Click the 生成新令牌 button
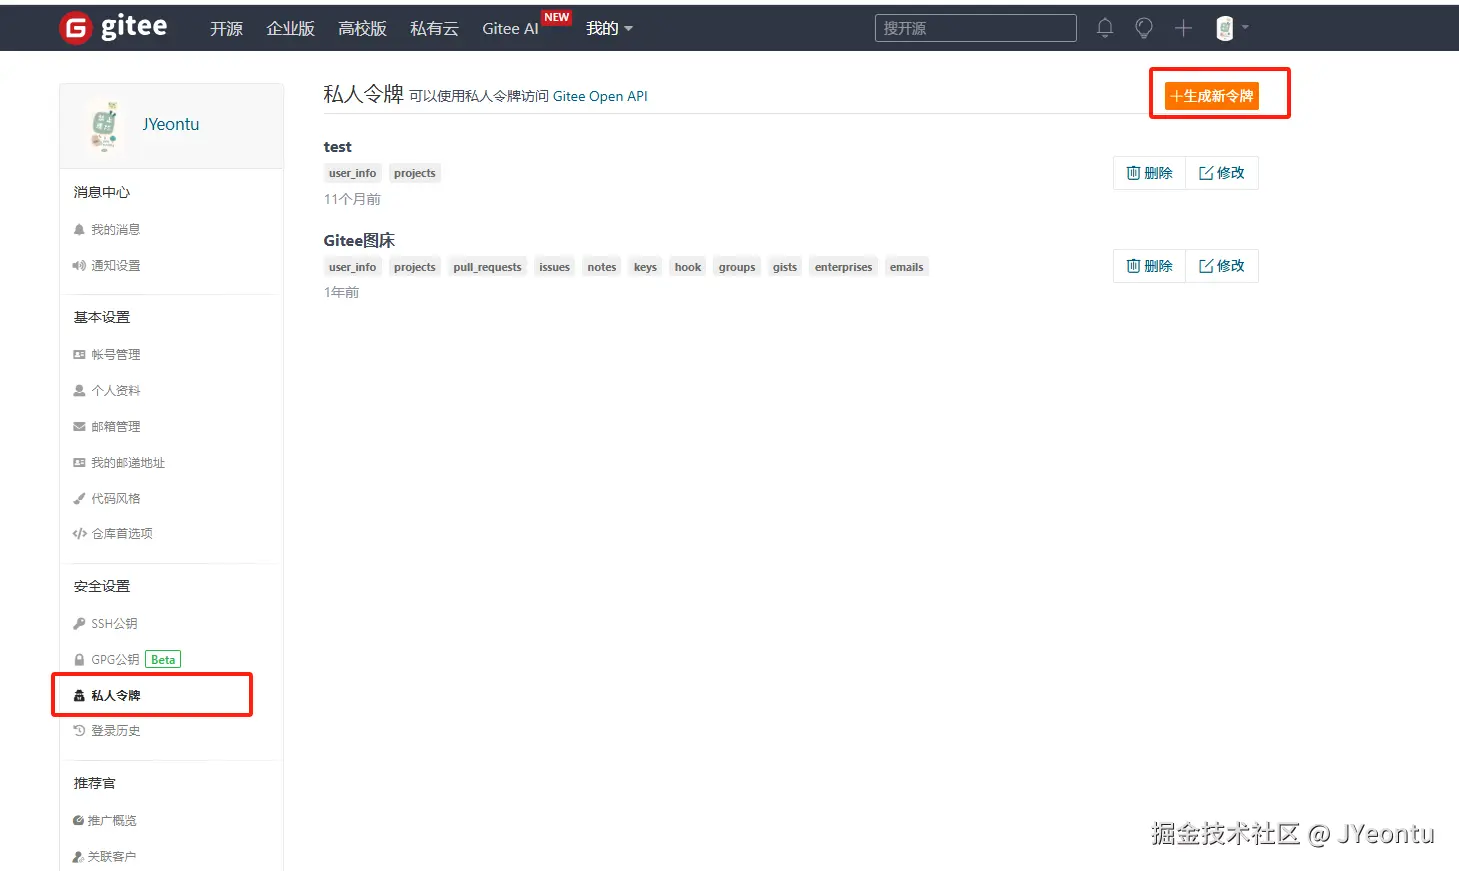The height and width of the screenshot is (871, 1459). click(x=1211, y=96)
